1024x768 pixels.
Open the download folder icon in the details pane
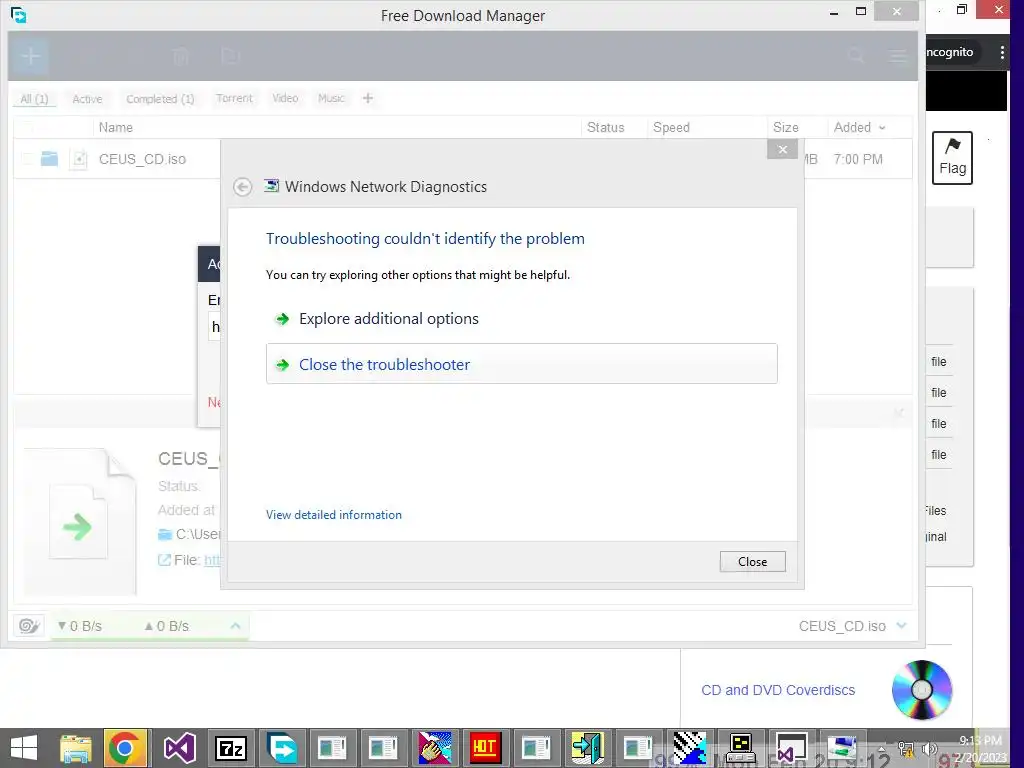tap(165, 535)
